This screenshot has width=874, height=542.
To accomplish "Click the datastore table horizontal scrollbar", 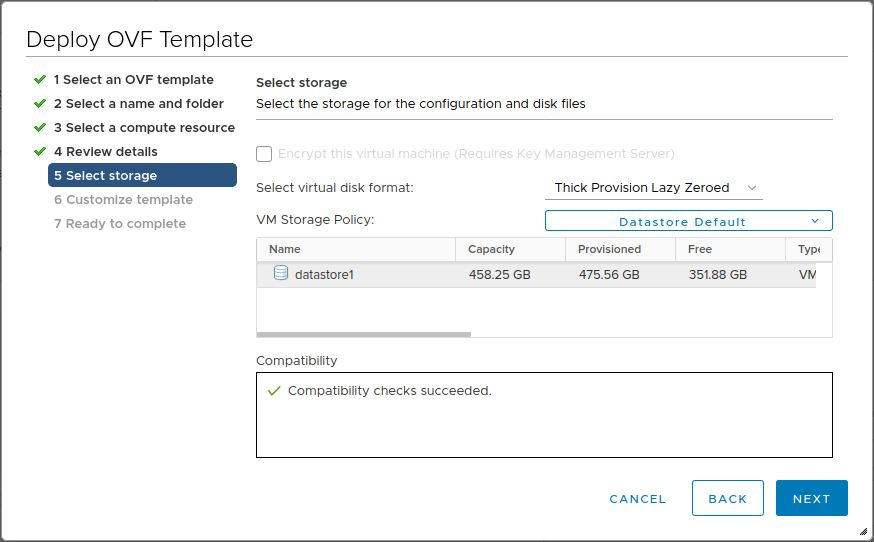I will tap(363, 334).
